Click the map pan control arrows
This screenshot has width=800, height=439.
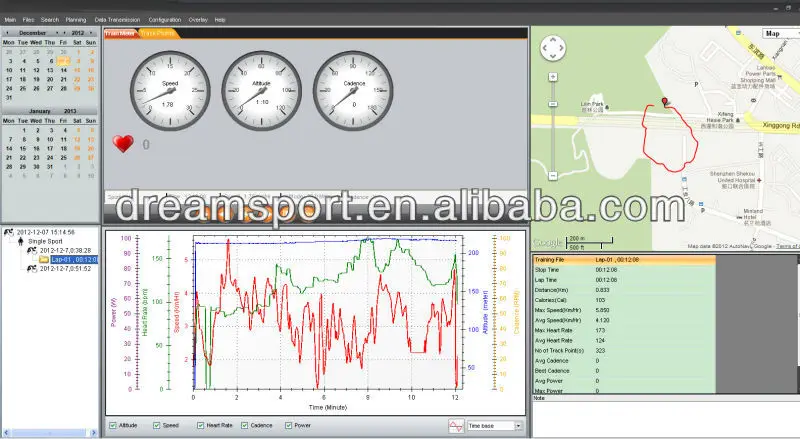click(x=553, y=48)
